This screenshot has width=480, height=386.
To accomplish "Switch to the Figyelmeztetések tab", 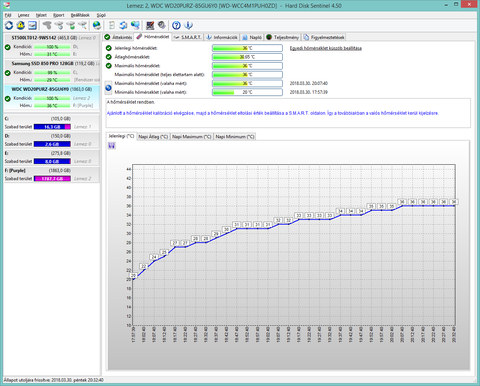I will (324, 37).
